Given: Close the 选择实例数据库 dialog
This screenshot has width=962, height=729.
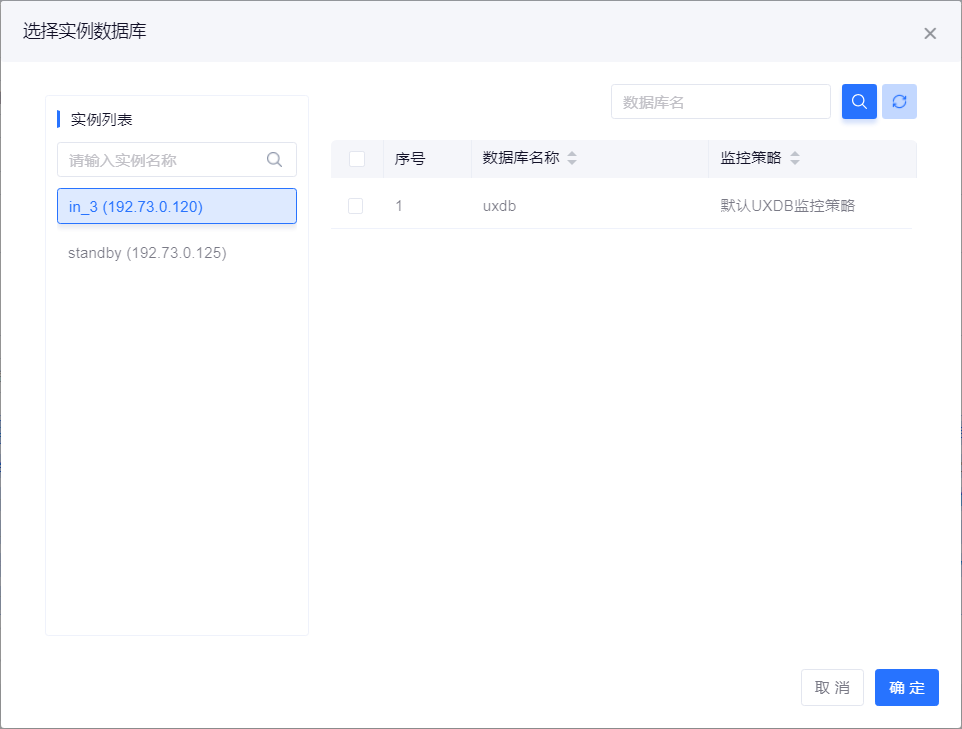Looking at the screenshot, I should point(930,34).
